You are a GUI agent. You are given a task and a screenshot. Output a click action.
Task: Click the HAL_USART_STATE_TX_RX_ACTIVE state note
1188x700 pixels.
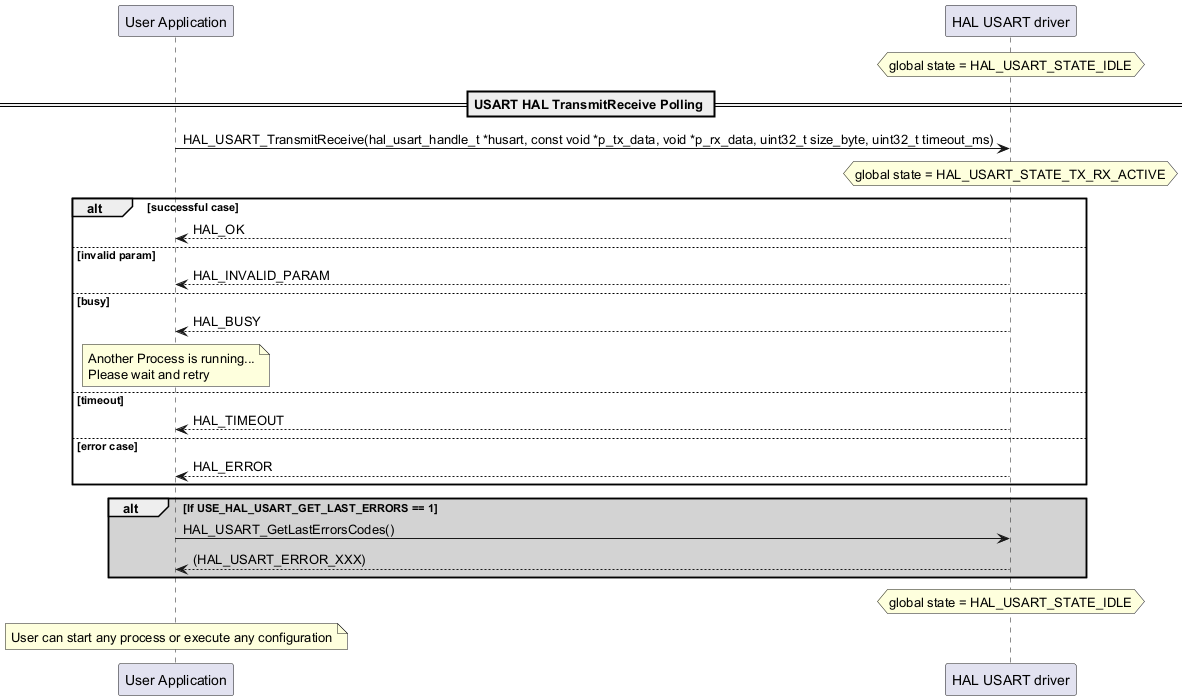tap(1010, 175)
